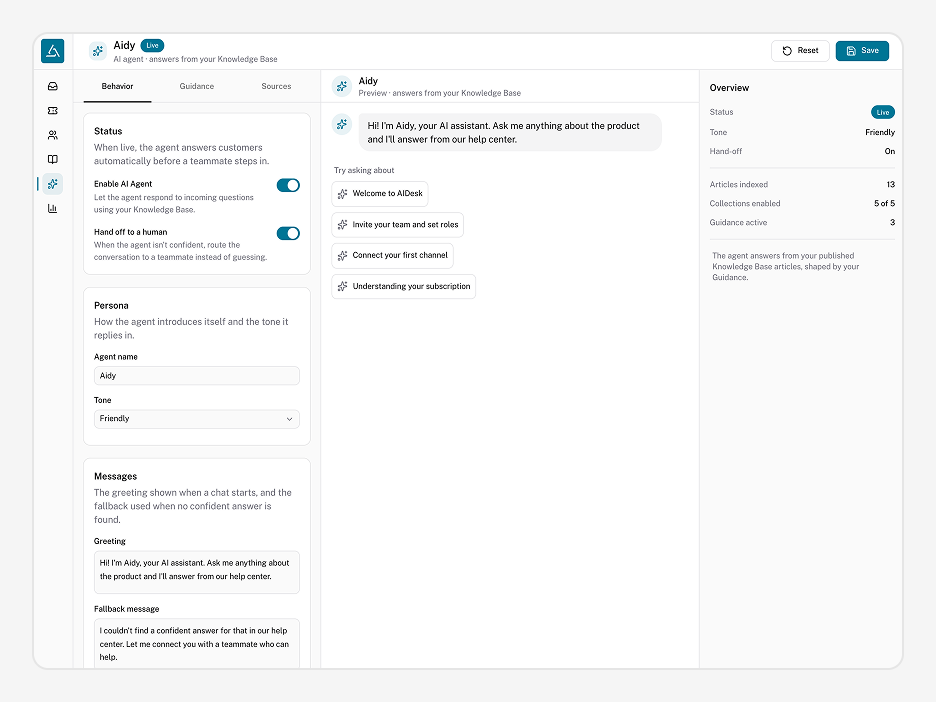The width and height of the screenshot is (936, 702).
Task: Click the Aidy avatar icon in header
Action: 98,51
